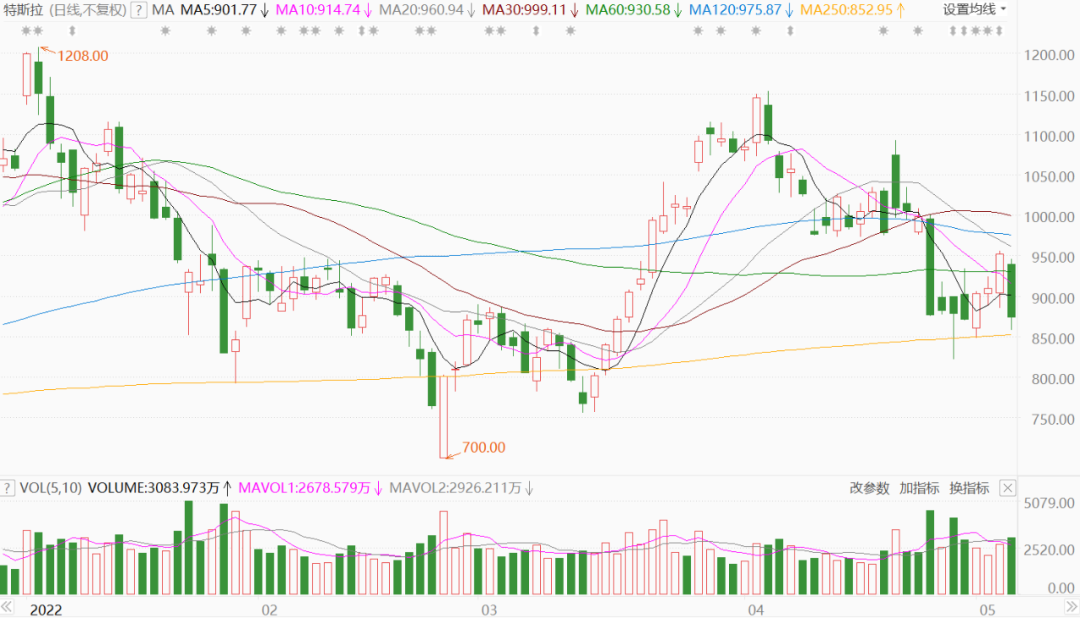
Task: Click the 03 month label on timeline
Action: [488, 610]
